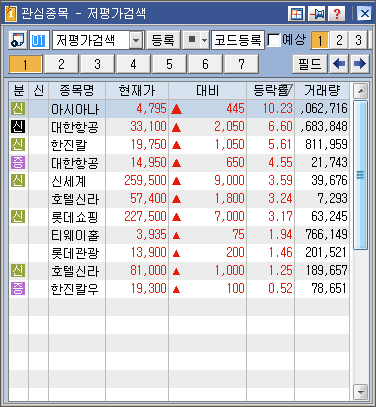Switch to group tab 3 in second row
This screenshot has height=407, width=376.
[x=97, y=64]
